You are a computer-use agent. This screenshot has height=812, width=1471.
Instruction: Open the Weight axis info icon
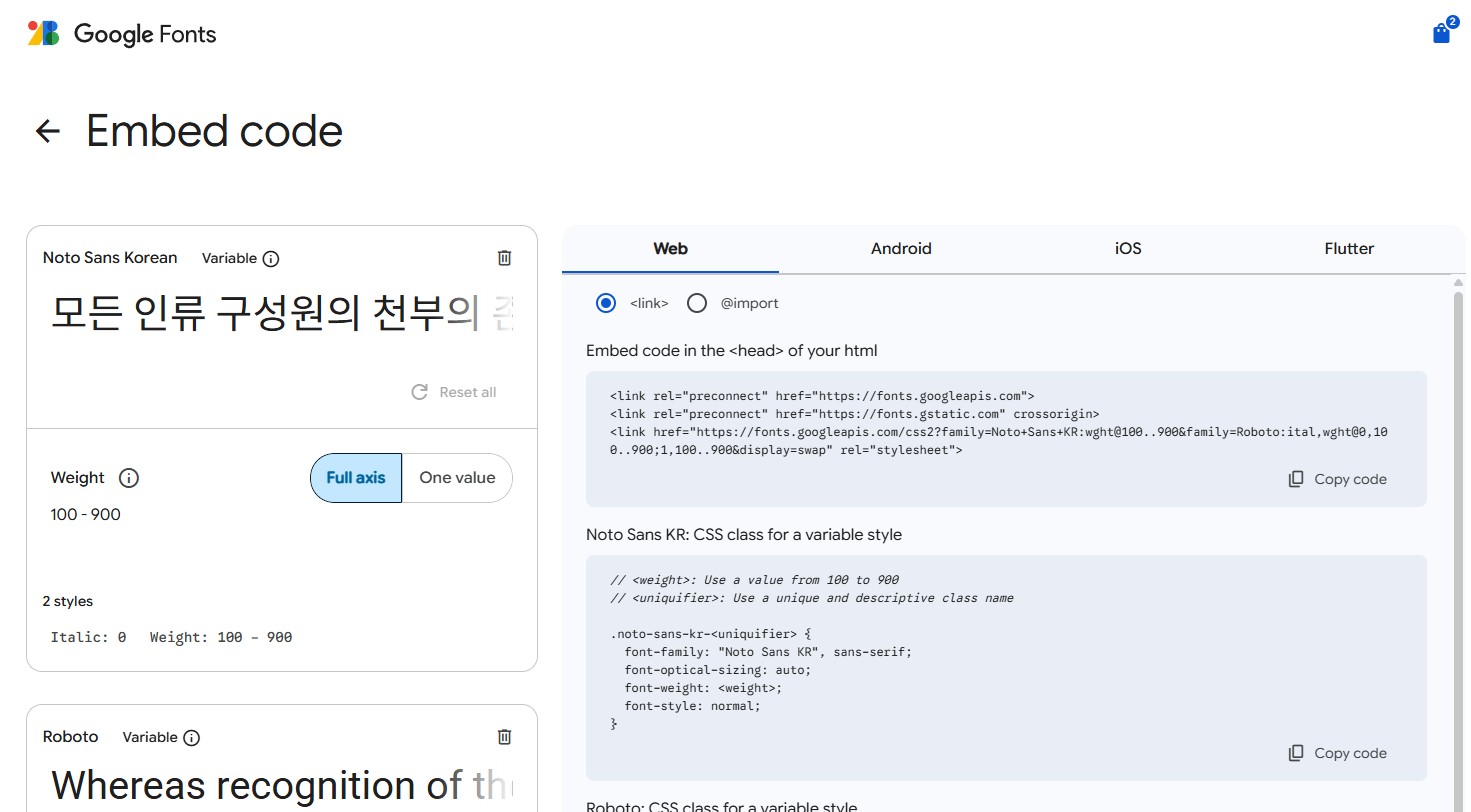click(x=129, y=478)
